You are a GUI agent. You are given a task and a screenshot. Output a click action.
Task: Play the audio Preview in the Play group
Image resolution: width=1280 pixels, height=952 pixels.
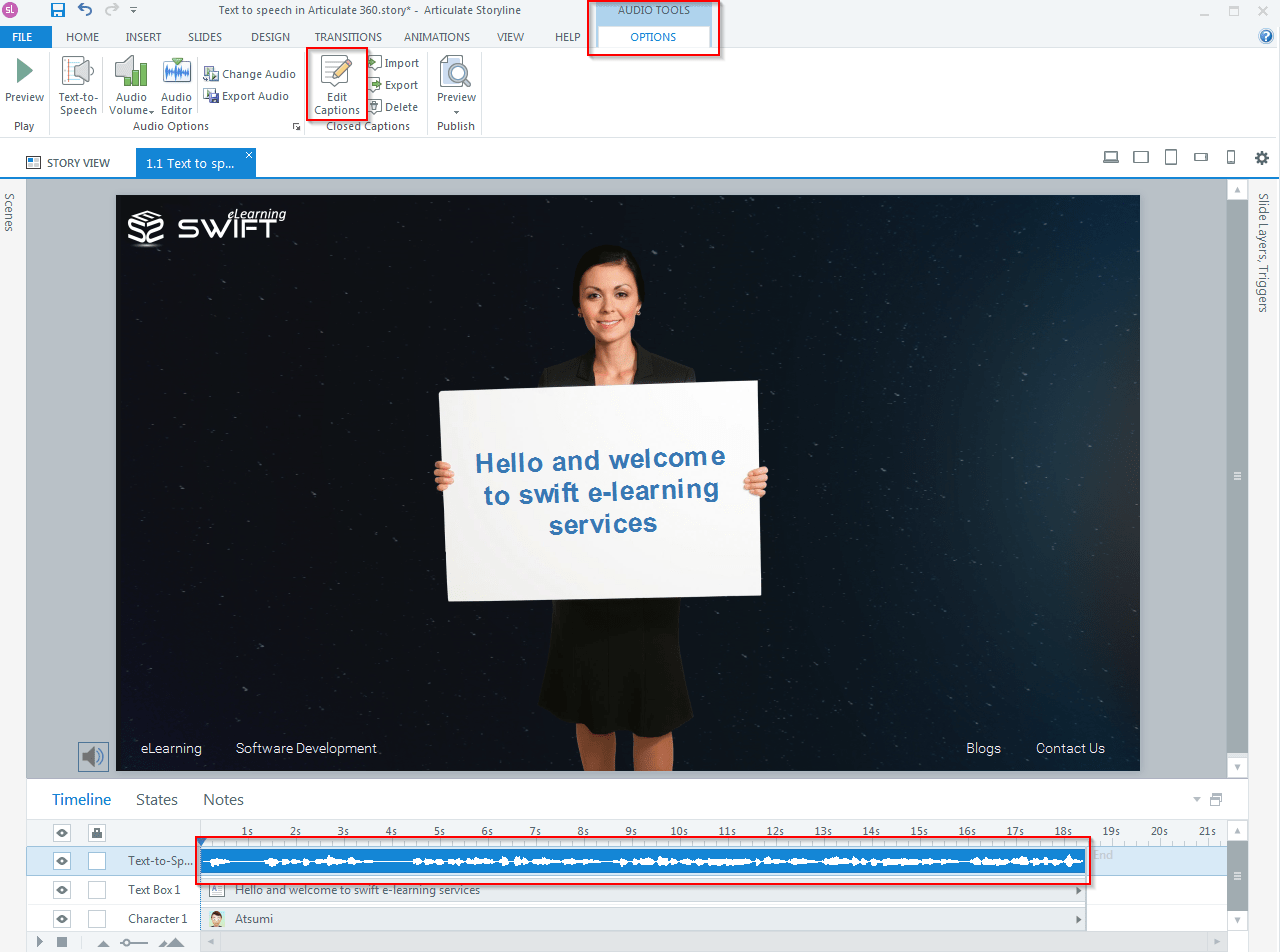point(24,80)
